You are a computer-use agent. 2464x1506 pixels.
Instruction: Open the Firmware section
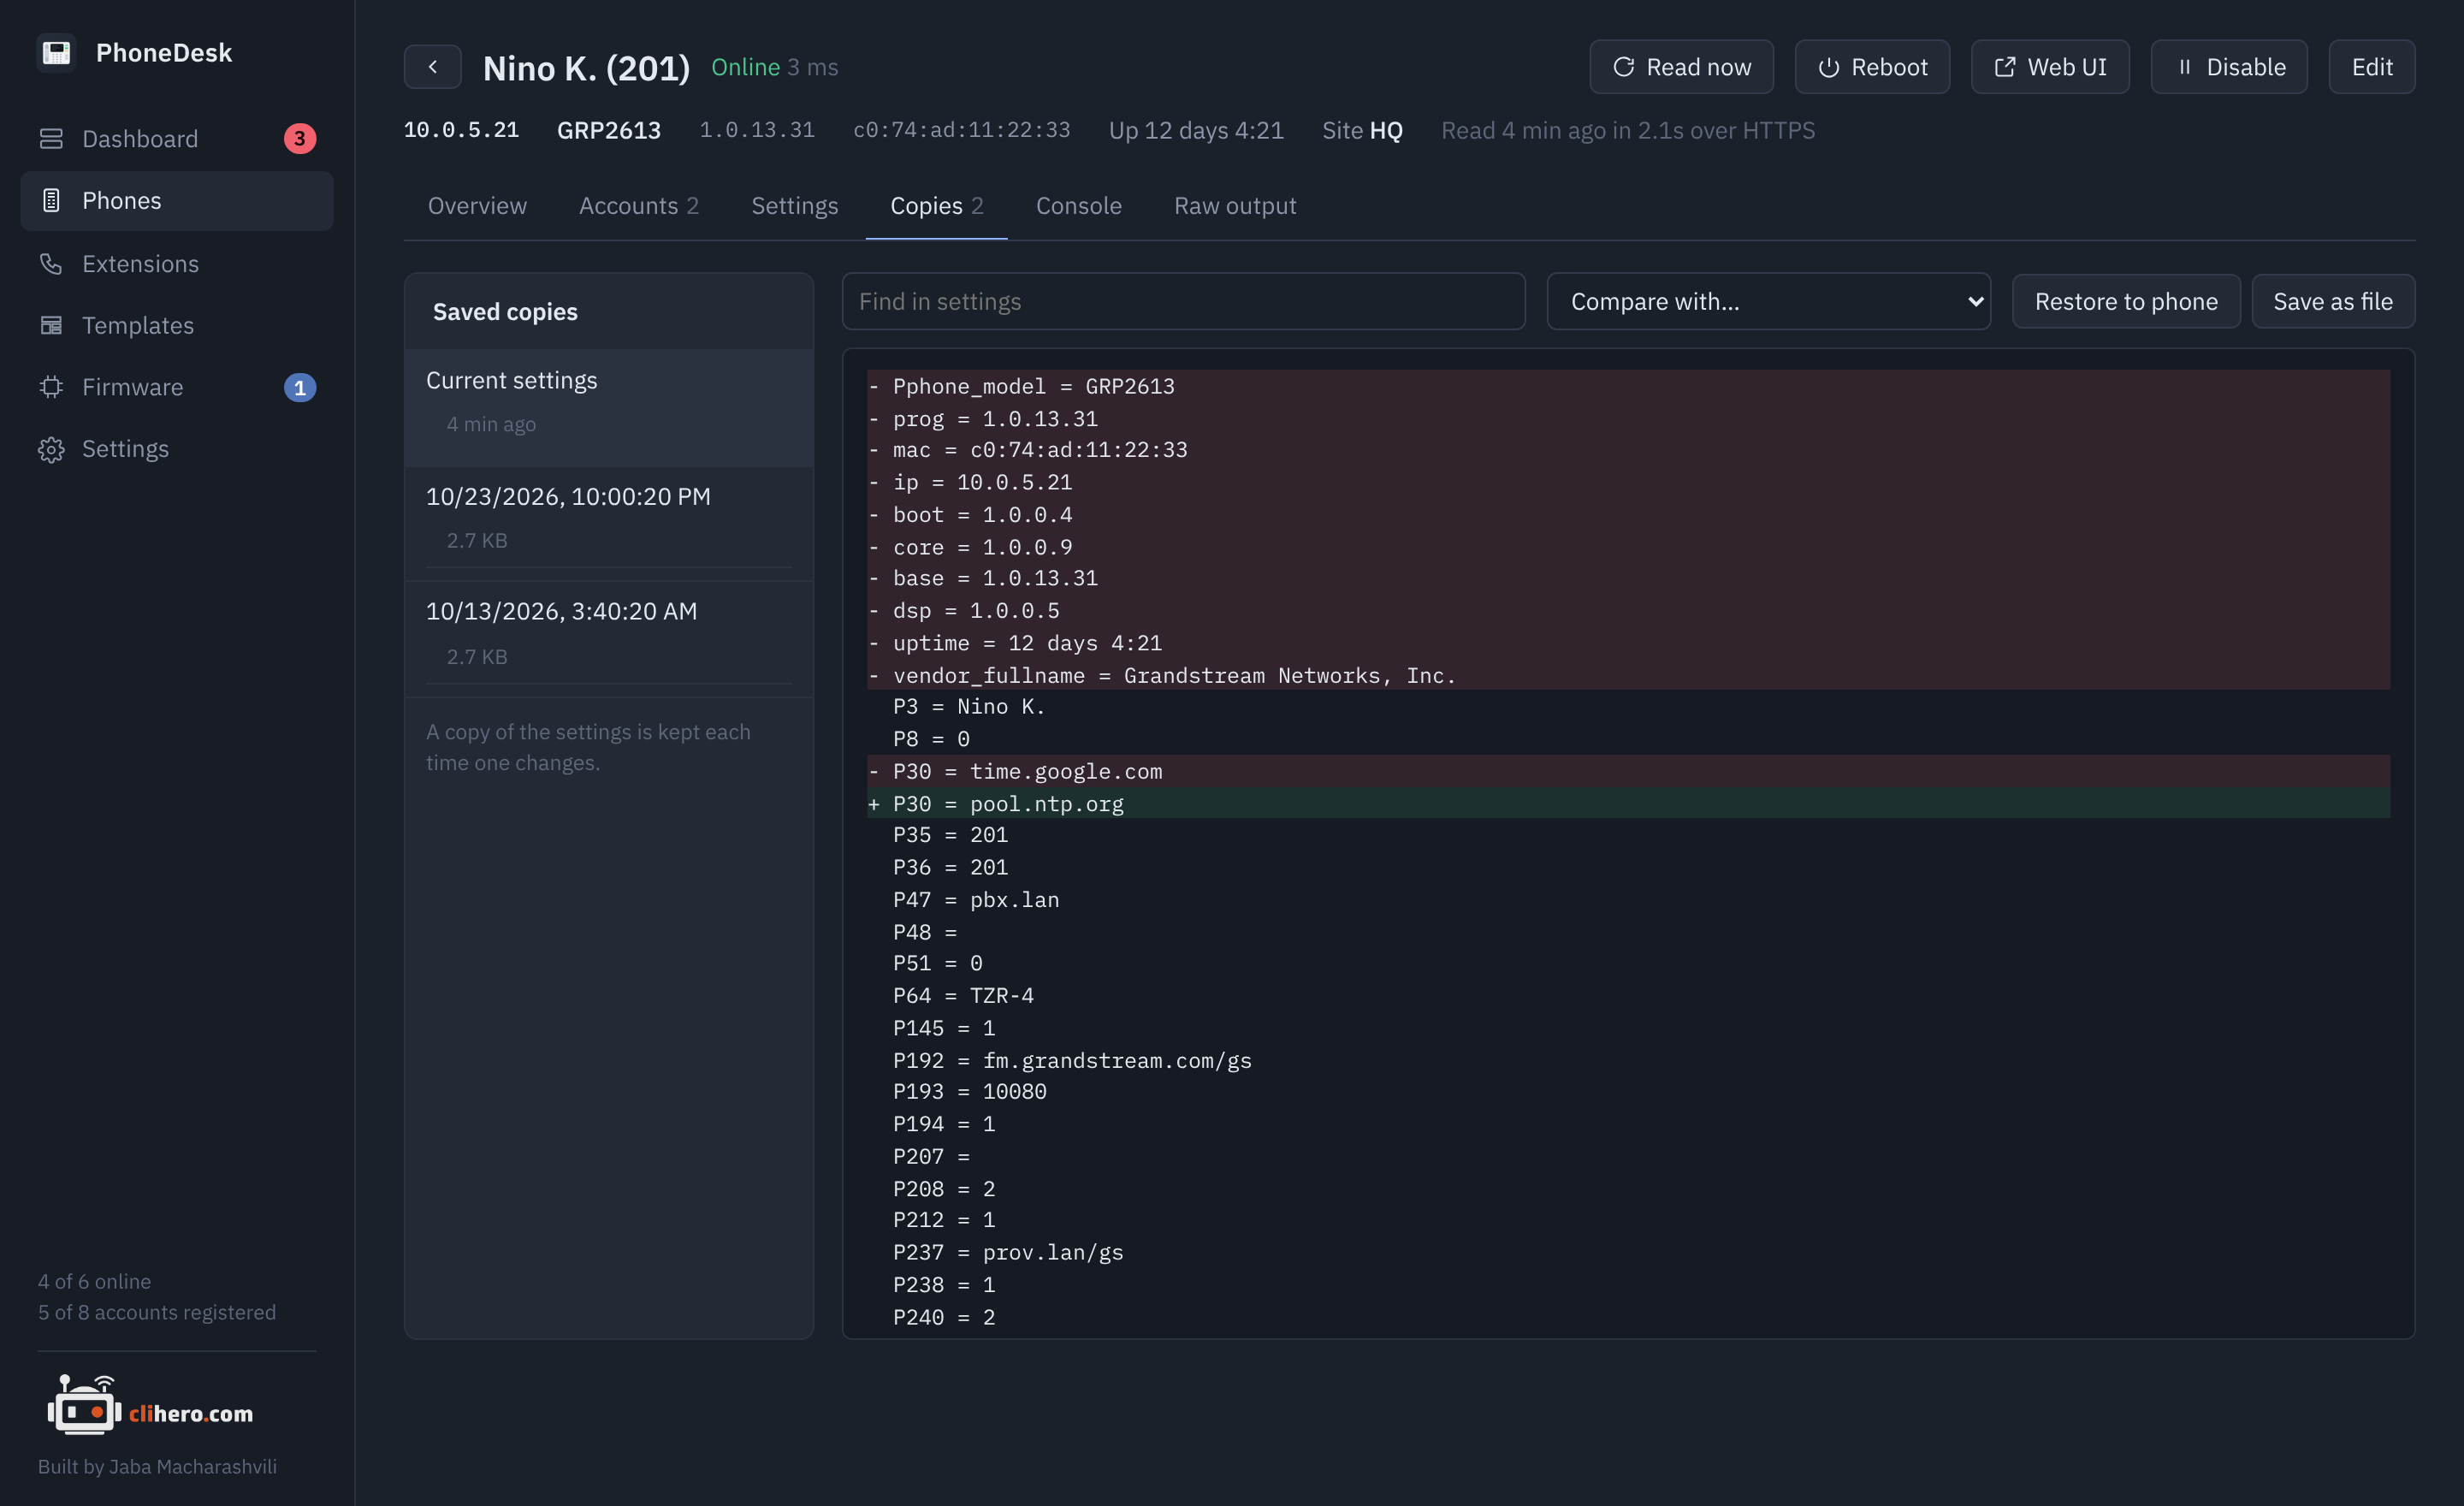pos(176,387)
